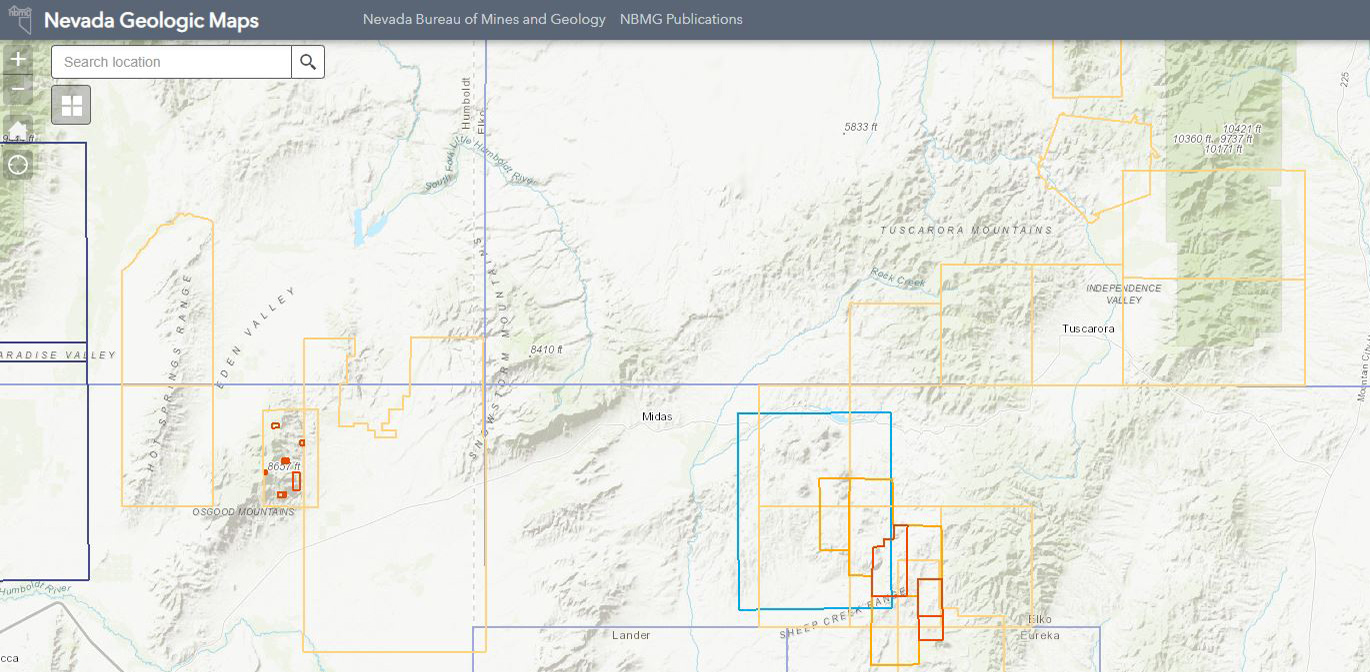The width and height of the screenshot is (1370, 672).
Task: Find my location with the locate button
Action: click(17, 164)
